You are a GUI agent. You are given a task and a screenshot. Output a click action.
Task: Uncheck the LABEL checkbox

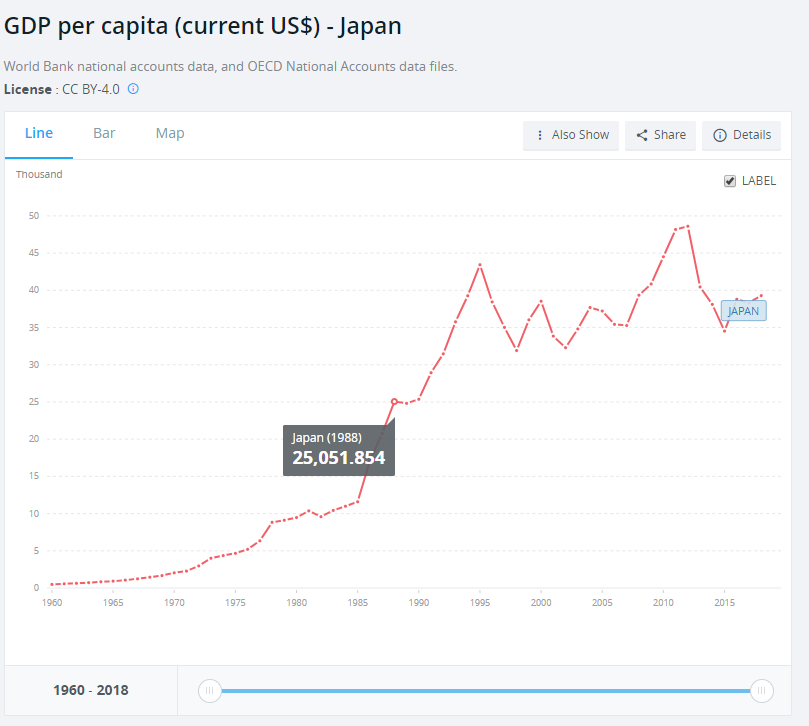coord(729,181)
